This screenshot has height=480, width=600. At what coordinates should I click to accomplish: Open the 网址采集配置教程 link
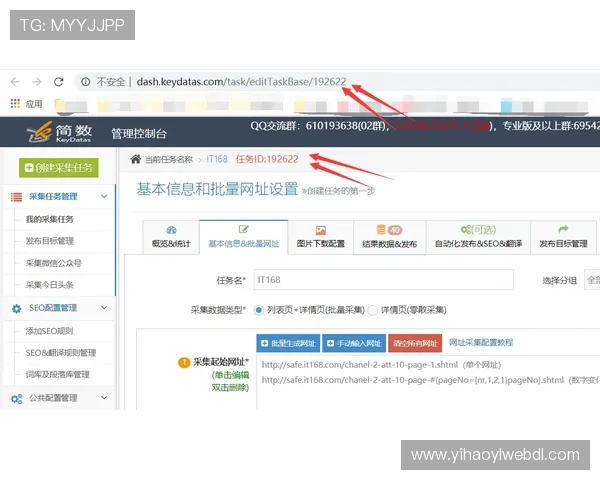click(481, 342)
